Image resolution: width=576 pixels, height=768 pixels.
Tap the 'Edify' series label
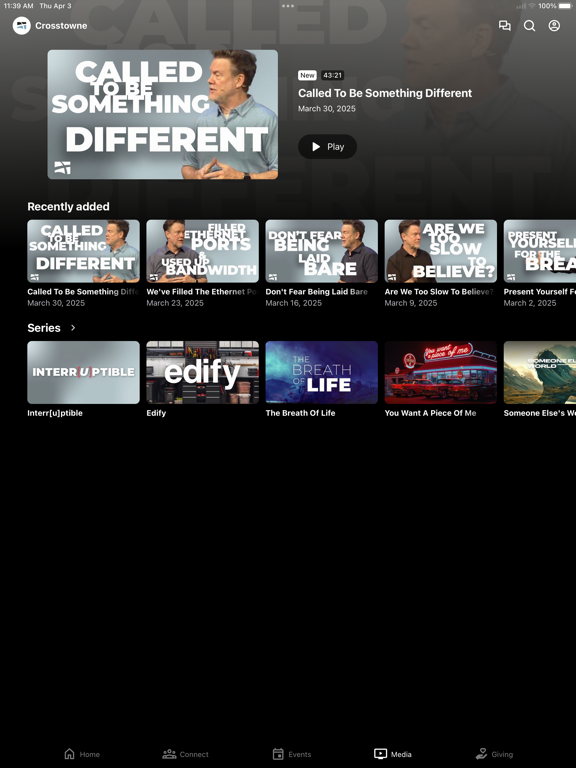click(x=156, y=413)
